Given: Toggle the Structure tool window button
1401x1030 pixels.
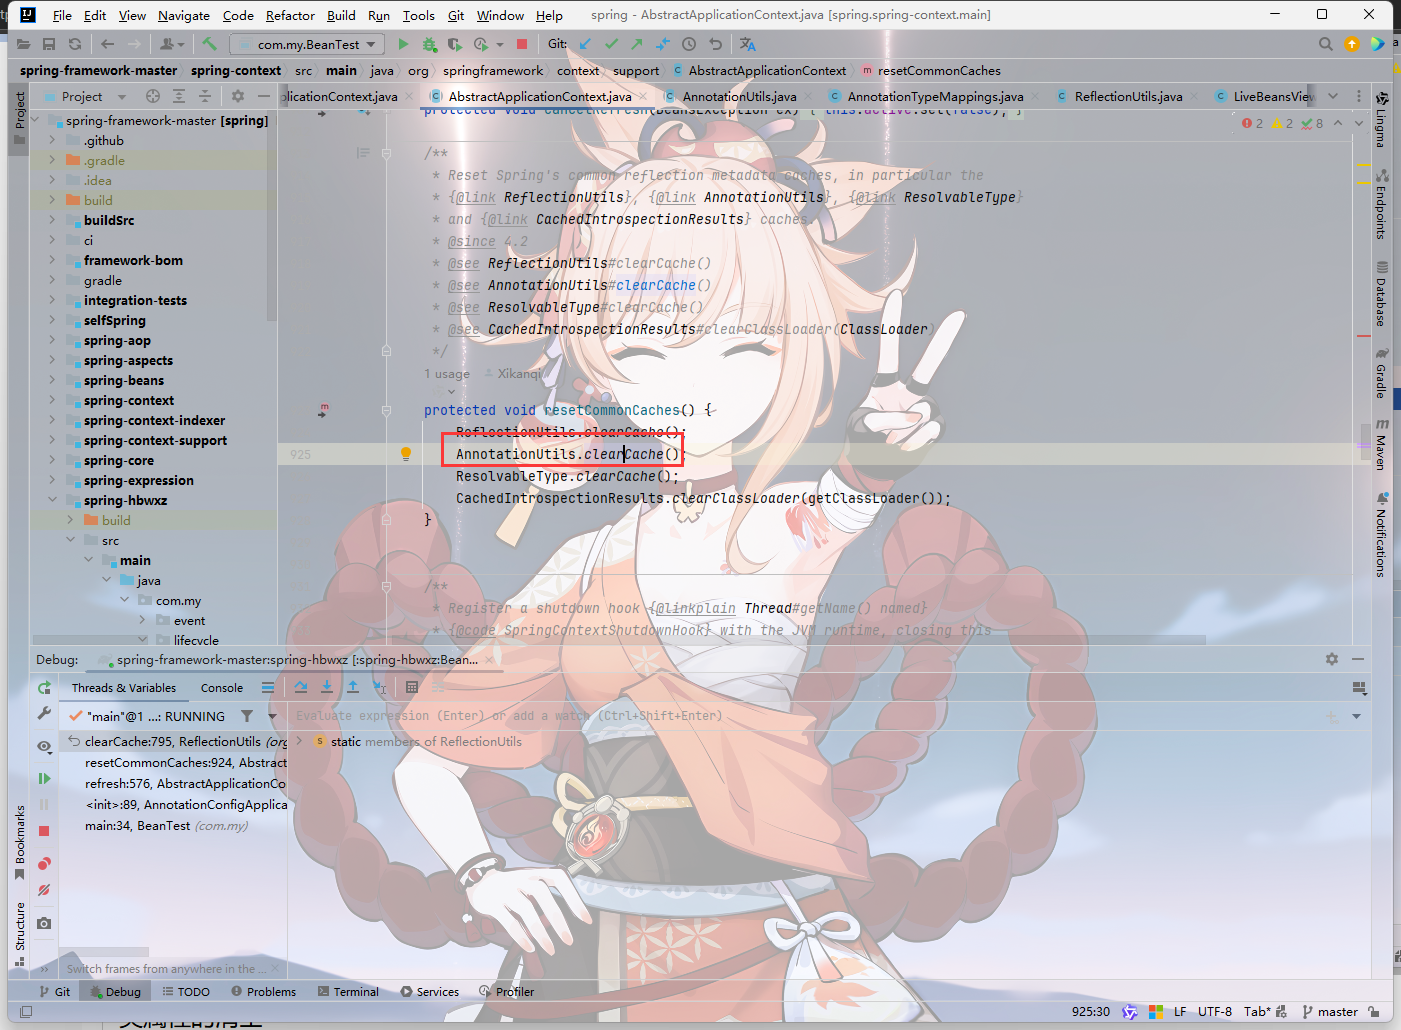Looking at the screenshot, I should click(19, 934).
